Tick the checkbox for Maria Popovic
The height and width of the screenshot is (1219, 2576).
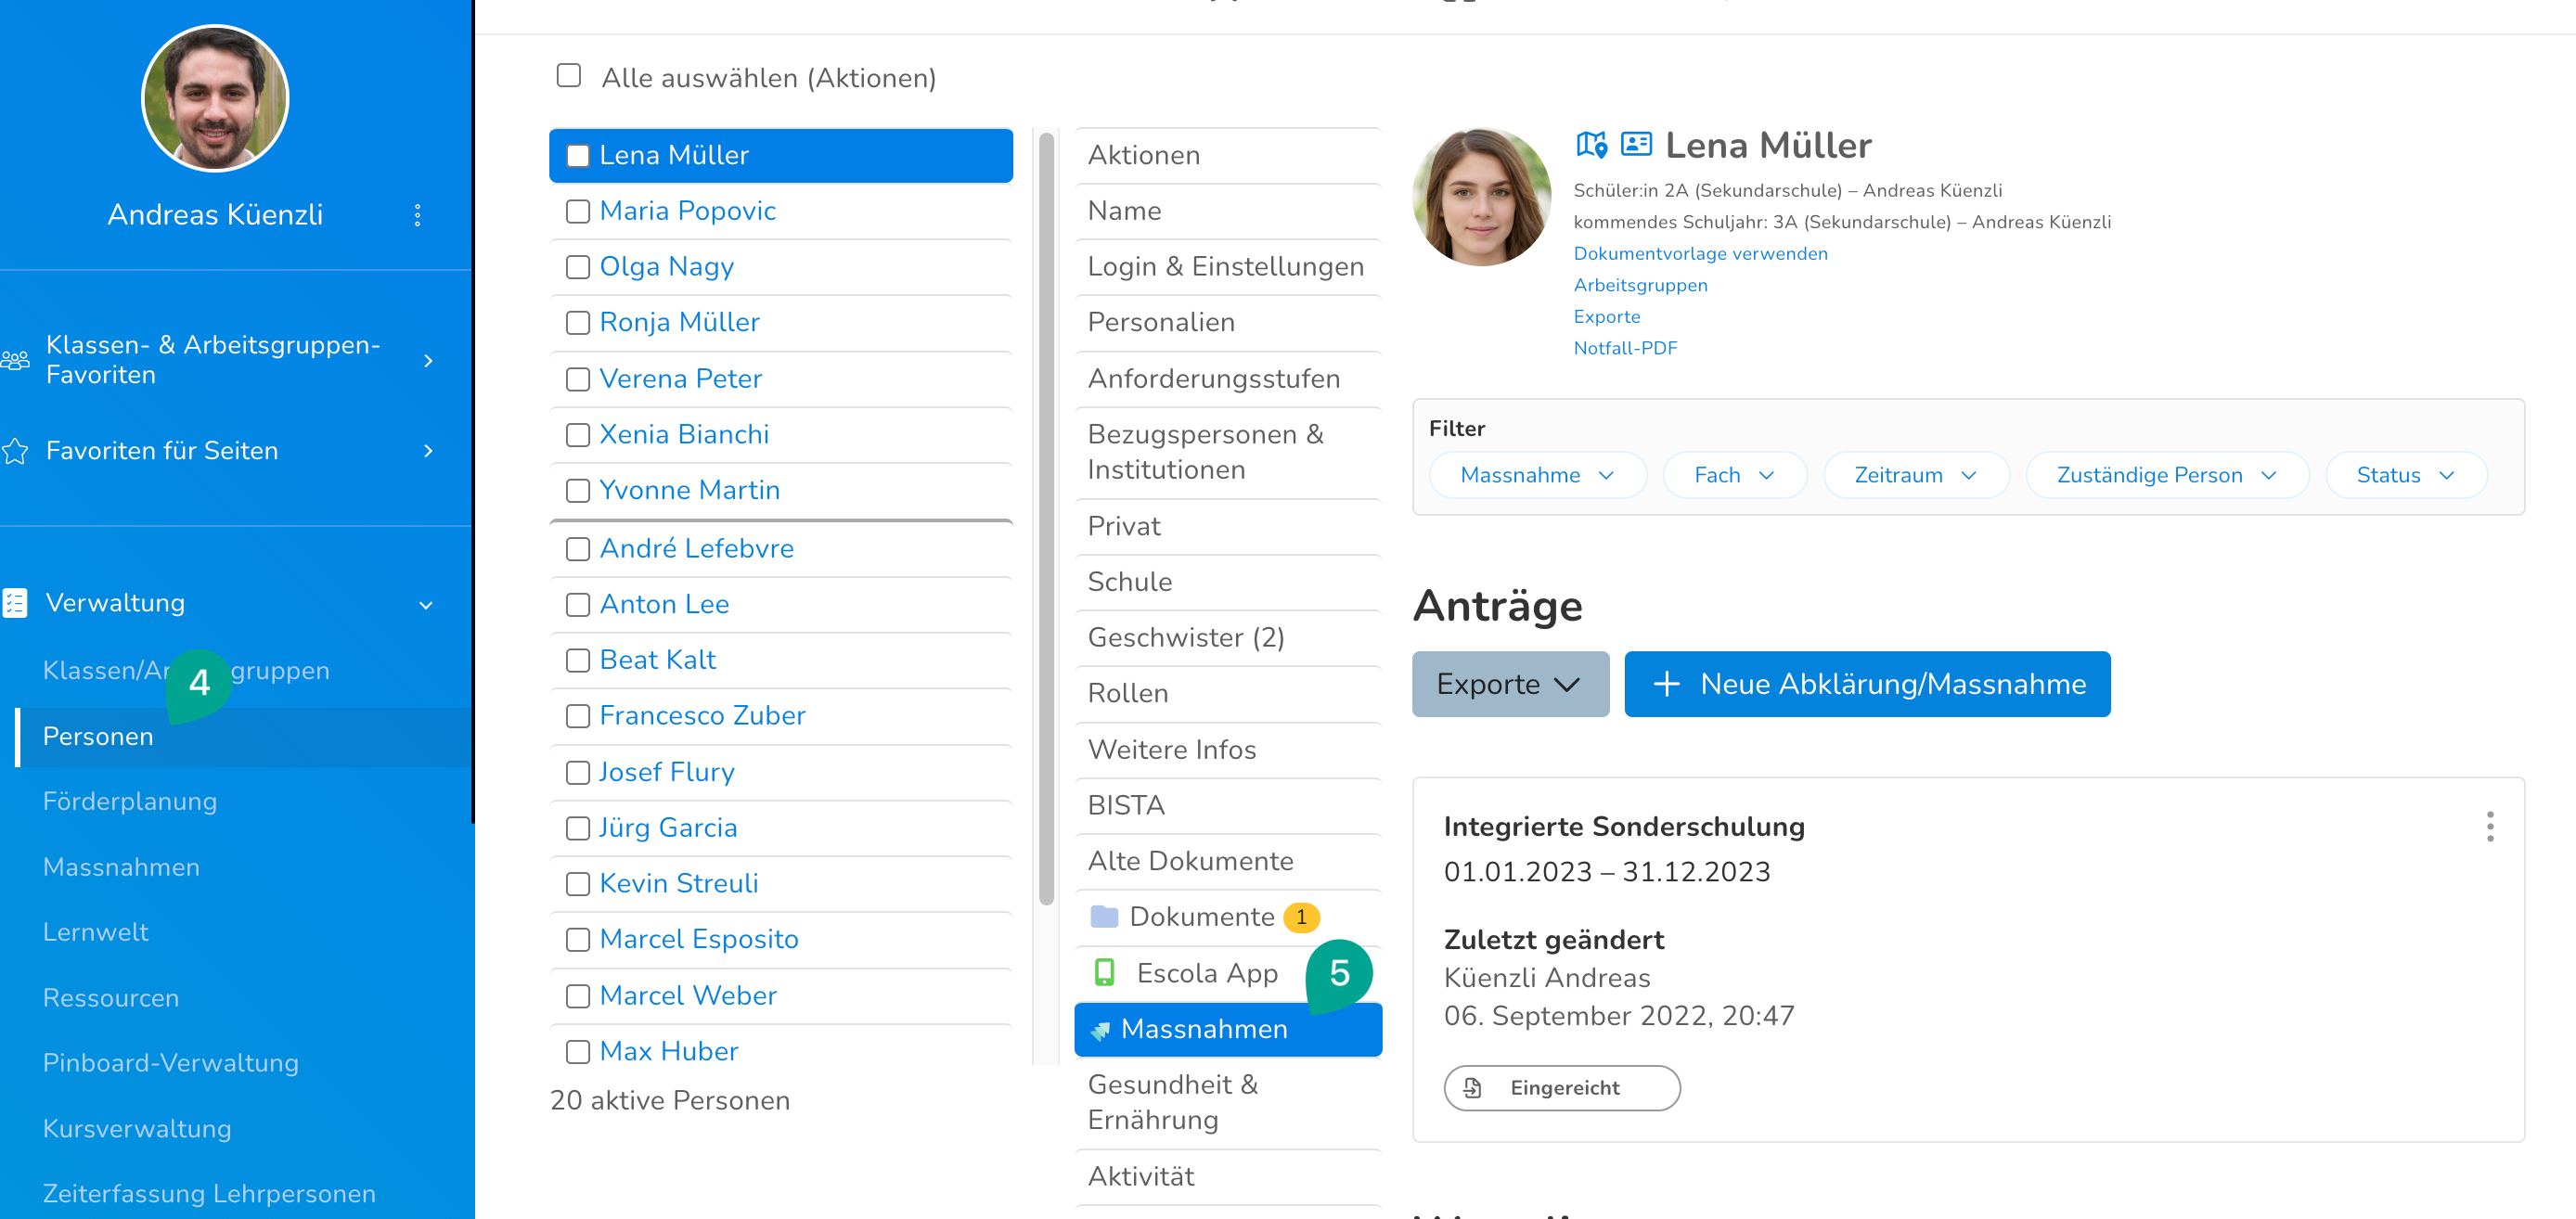578,211
